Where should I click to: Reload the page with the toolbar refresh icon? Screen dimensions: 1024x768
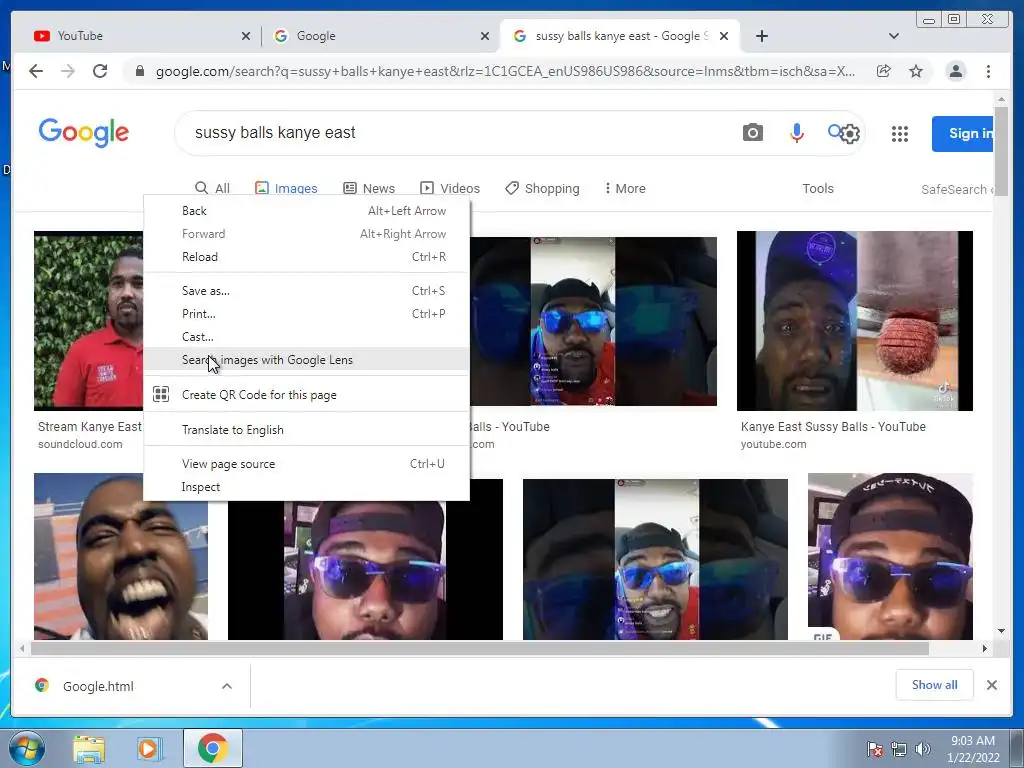99,71
